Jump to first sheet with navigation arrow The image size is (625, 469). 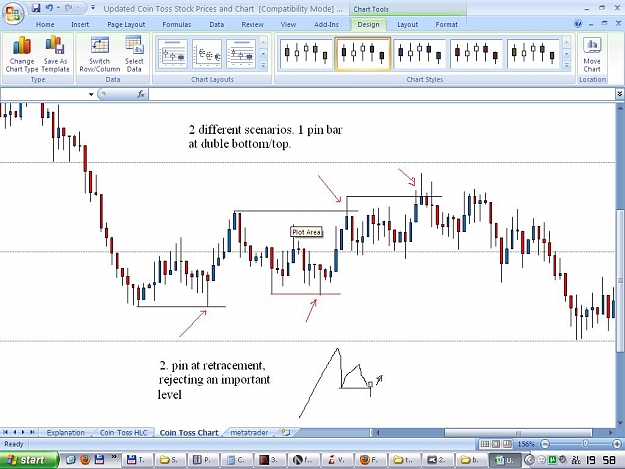tap(6, 432)
